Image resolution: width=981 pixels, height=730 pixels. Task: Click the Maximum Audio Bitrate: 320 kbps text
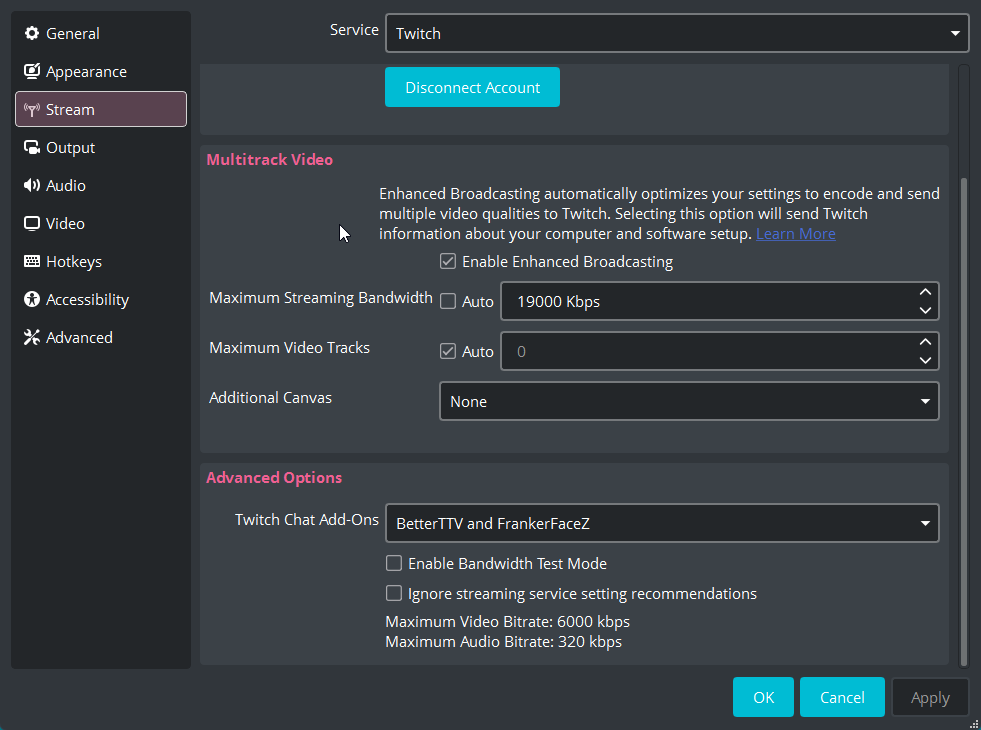tap(504, 642)
